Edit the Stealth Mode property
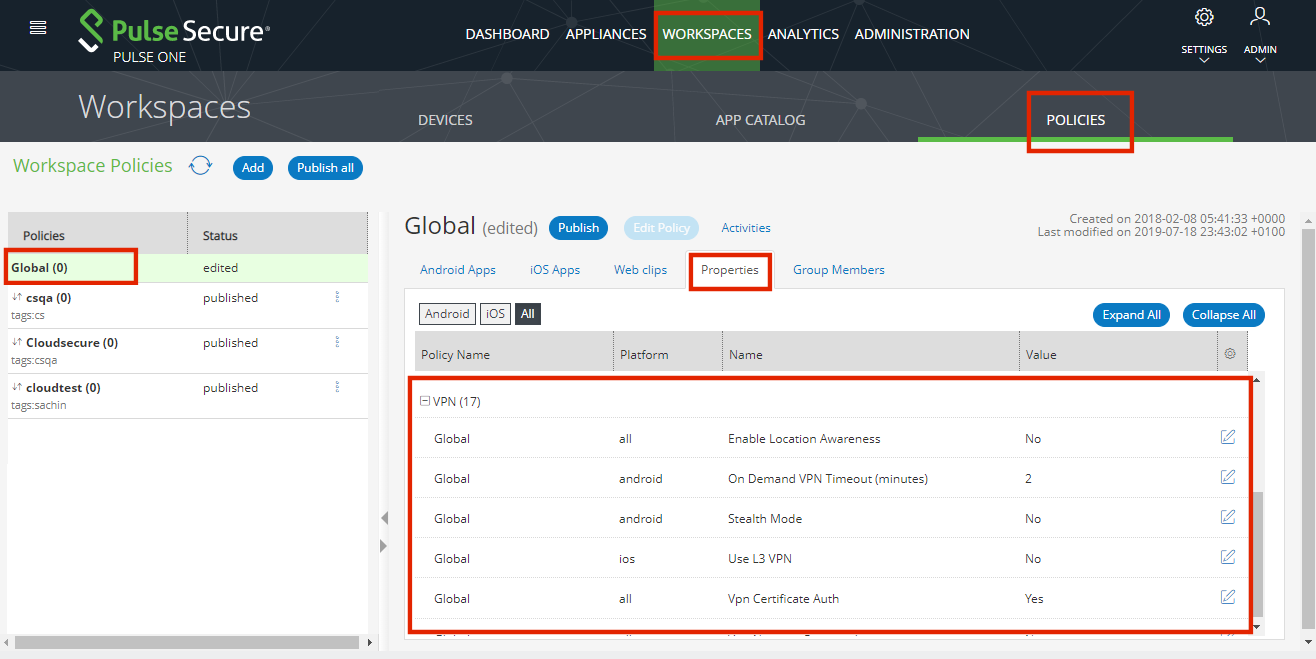The width and height of the screenshot is (1316, 659). [1227, 517]
